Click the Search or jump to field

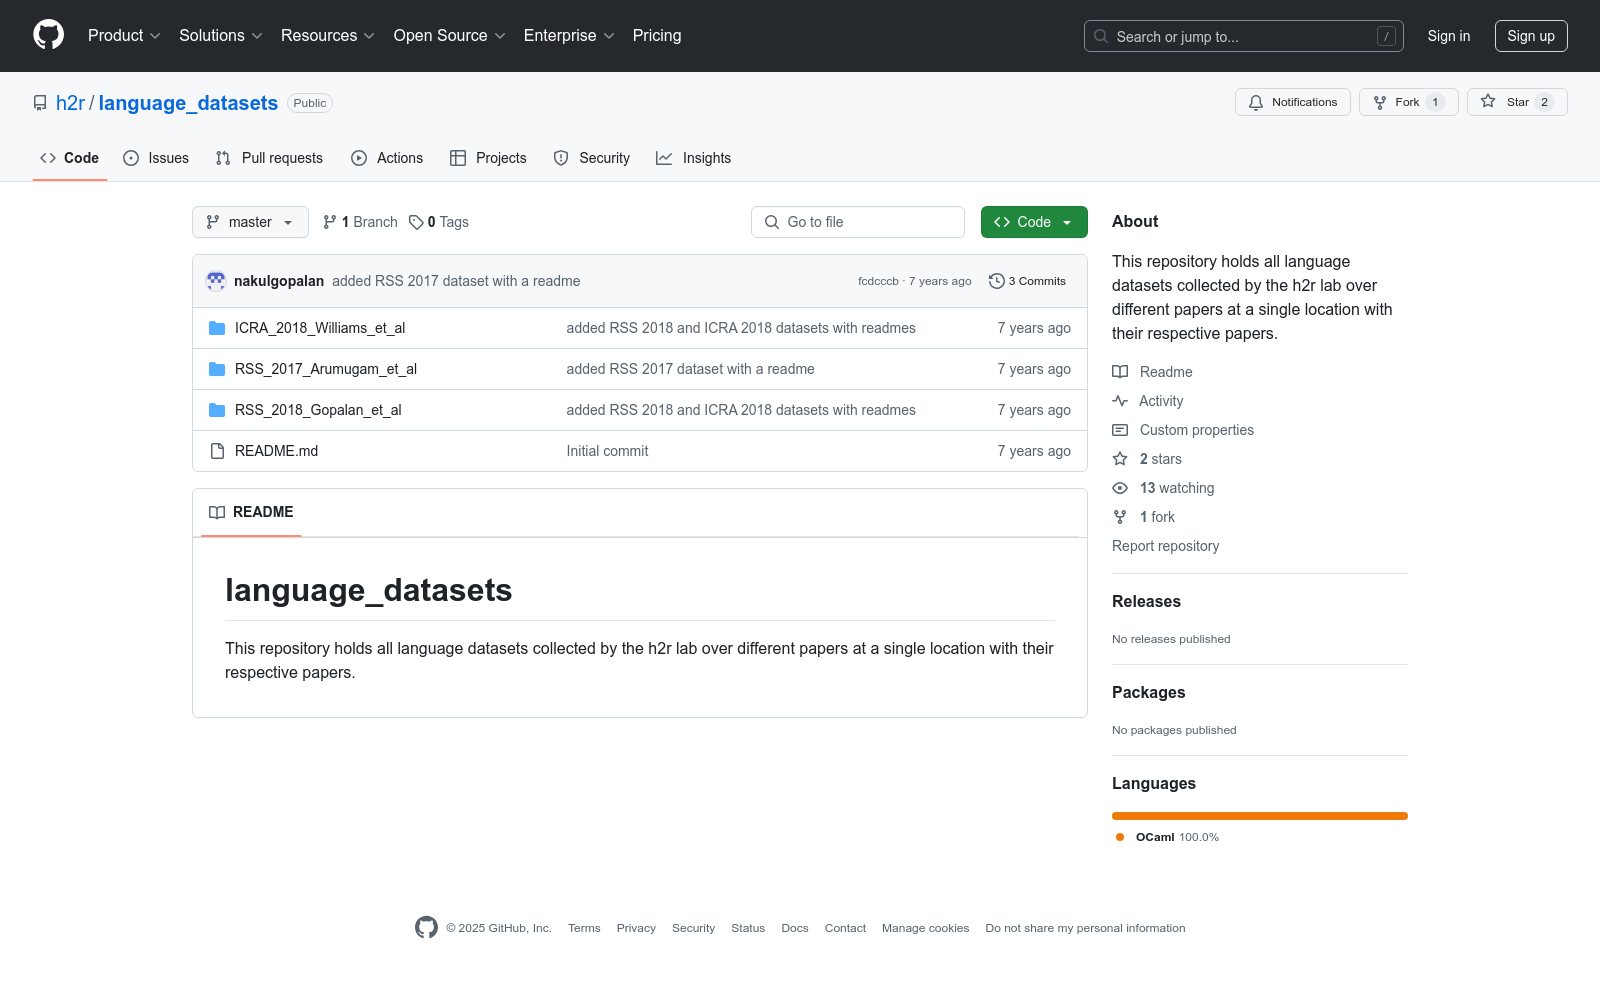[x=1244, y=36]
